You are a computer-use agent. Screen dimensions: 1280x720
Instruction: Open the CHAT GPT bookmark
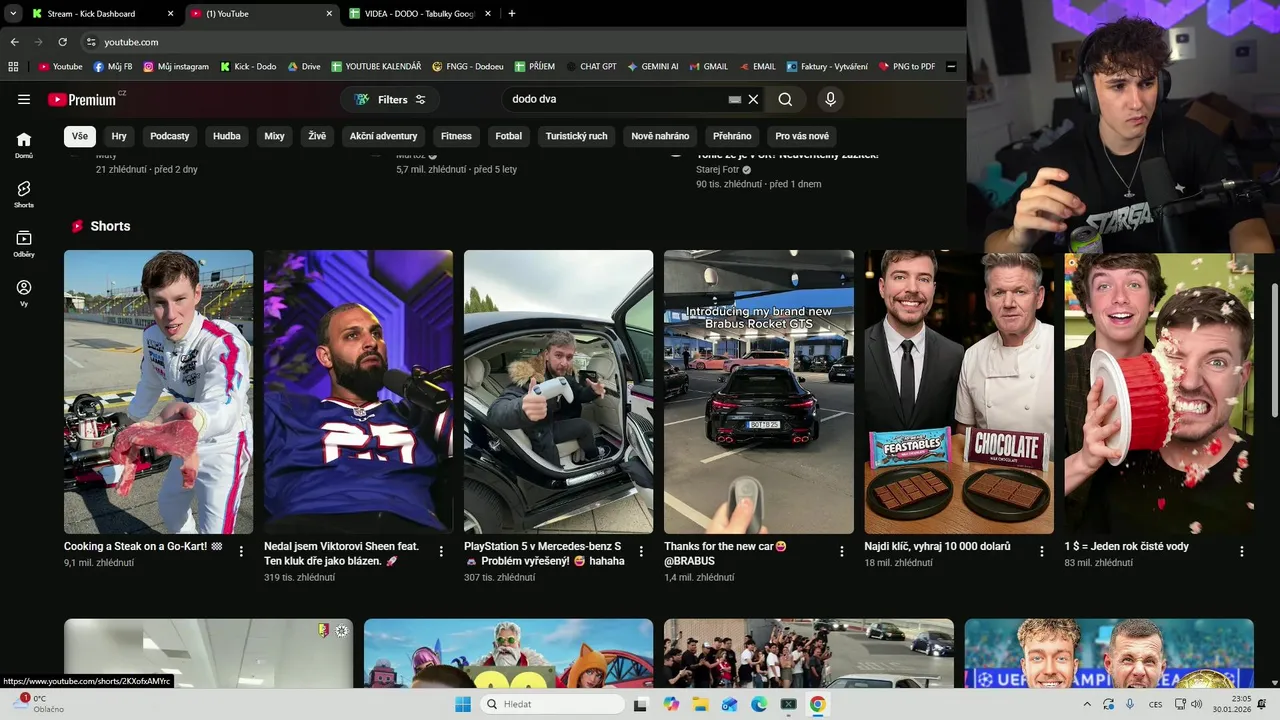point(591,67)
